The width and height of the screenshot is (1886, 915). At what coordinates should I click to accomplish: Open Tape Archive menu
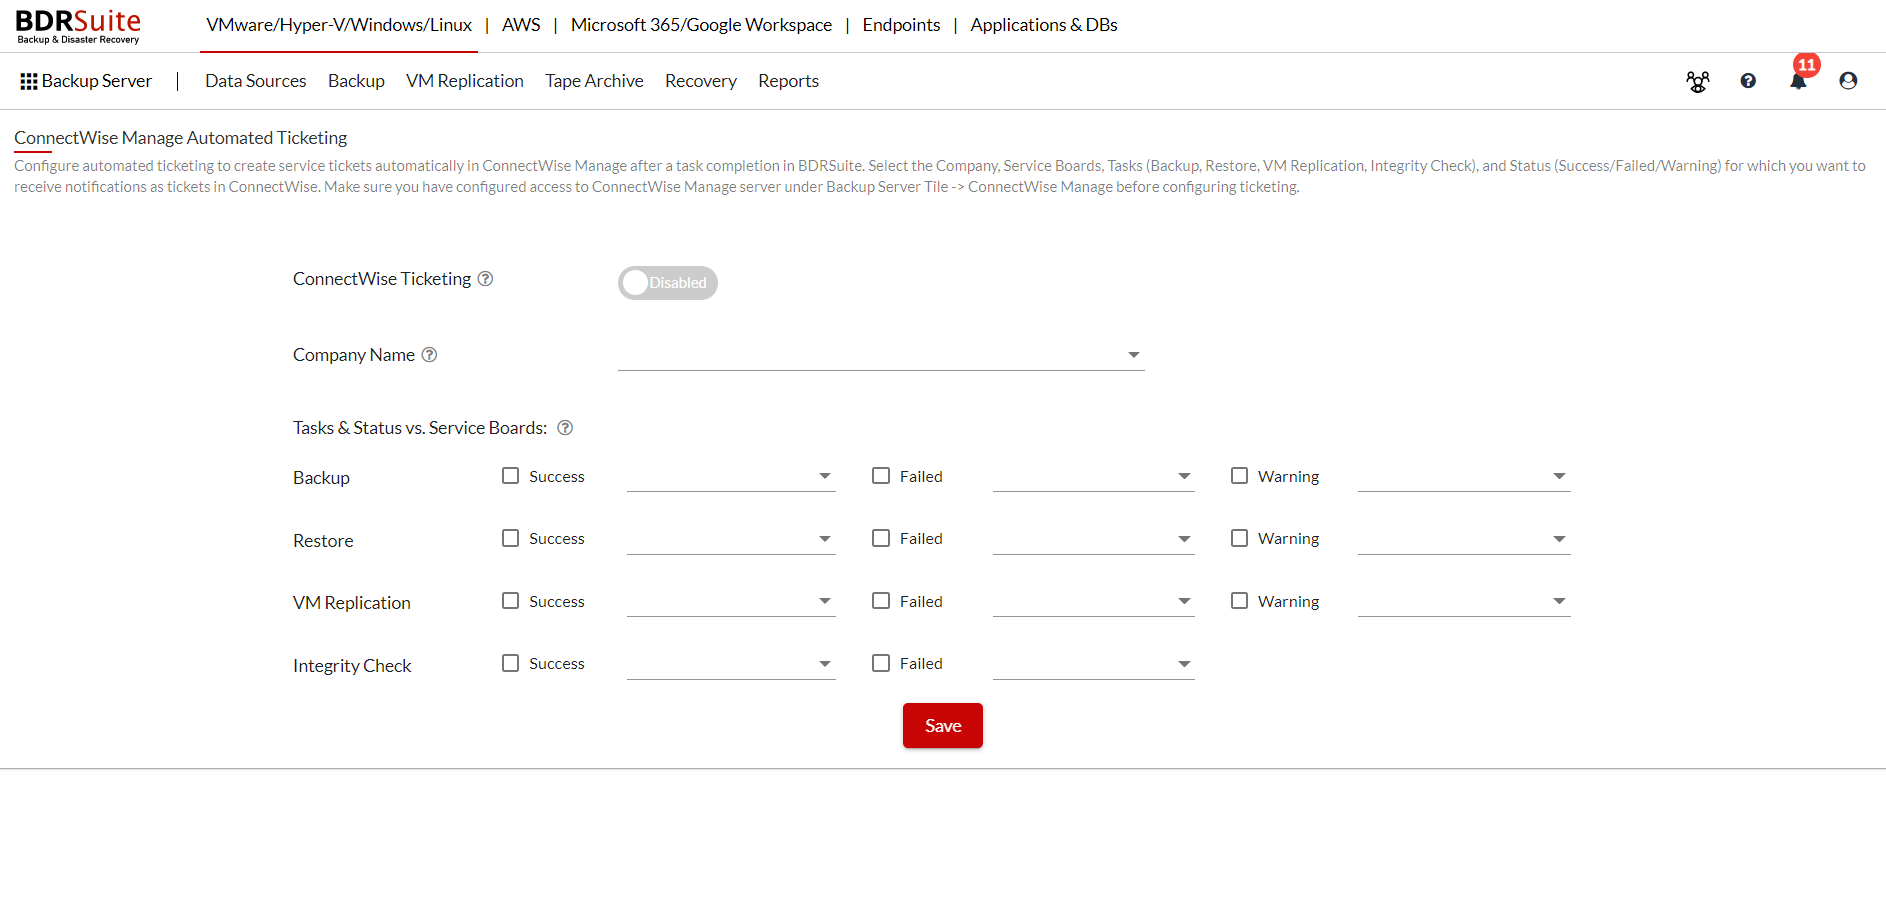tap(594, 81)
